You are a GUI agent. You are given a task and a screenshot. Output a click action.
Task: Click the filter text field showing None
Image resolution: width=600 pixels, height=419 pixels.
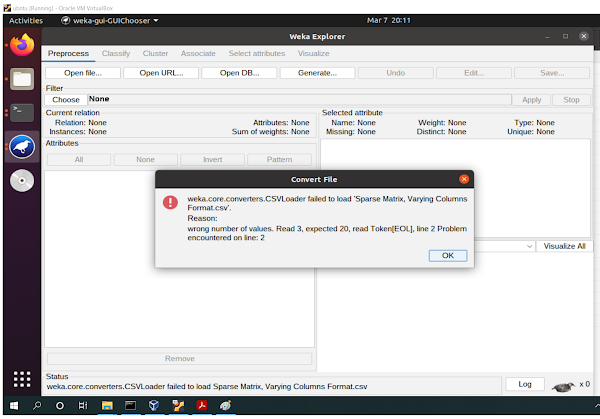299,99
